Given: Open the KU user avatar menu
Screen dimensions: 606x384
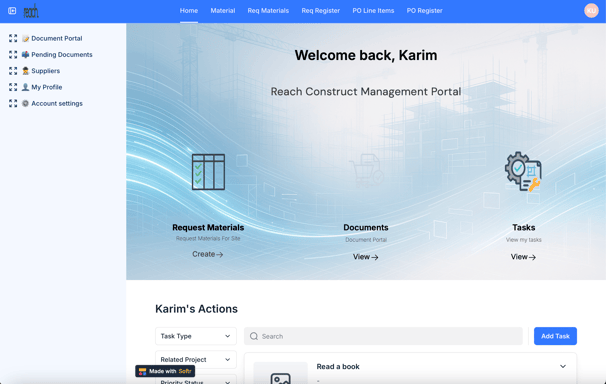Looking at the screenshot, I should click(591, 11).
